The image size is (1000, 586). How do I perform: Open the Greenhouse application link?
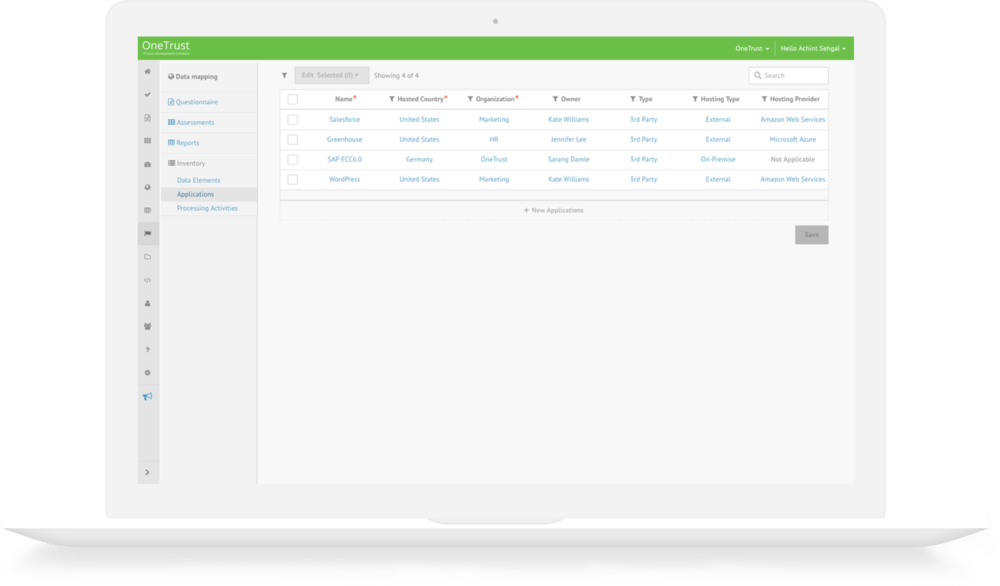[x=344, y=139]
